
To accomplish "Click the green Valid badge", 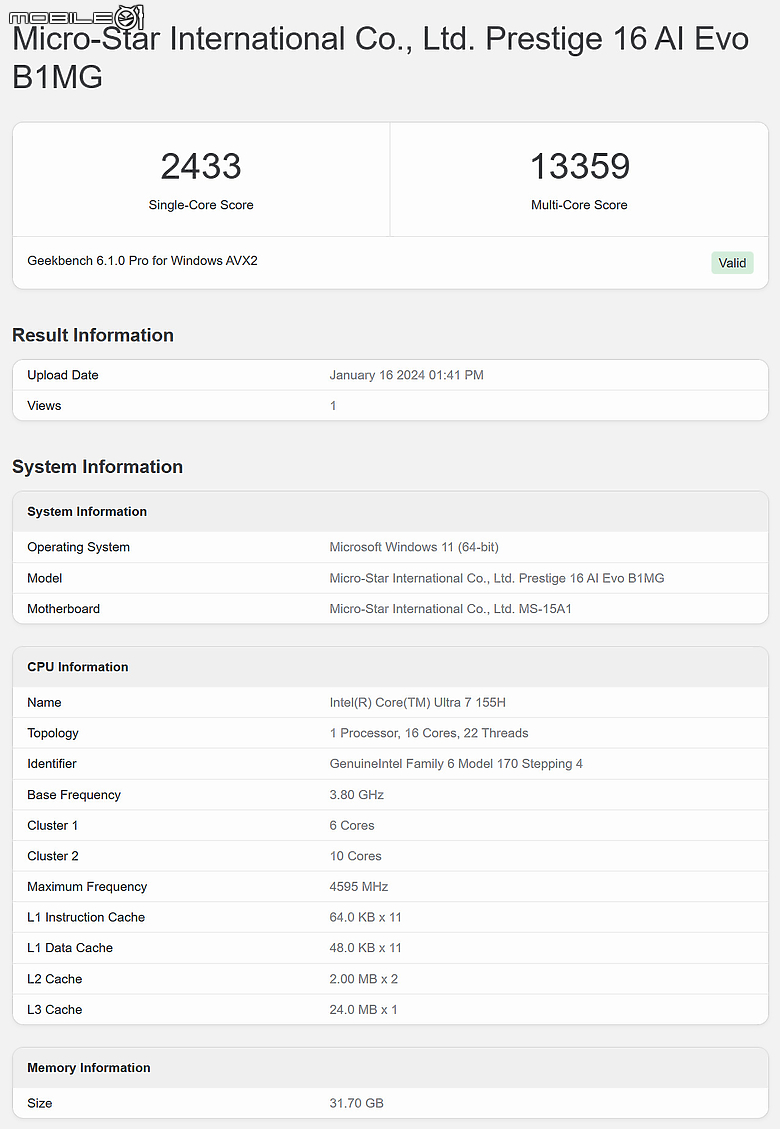I will (x=732, y=263).
